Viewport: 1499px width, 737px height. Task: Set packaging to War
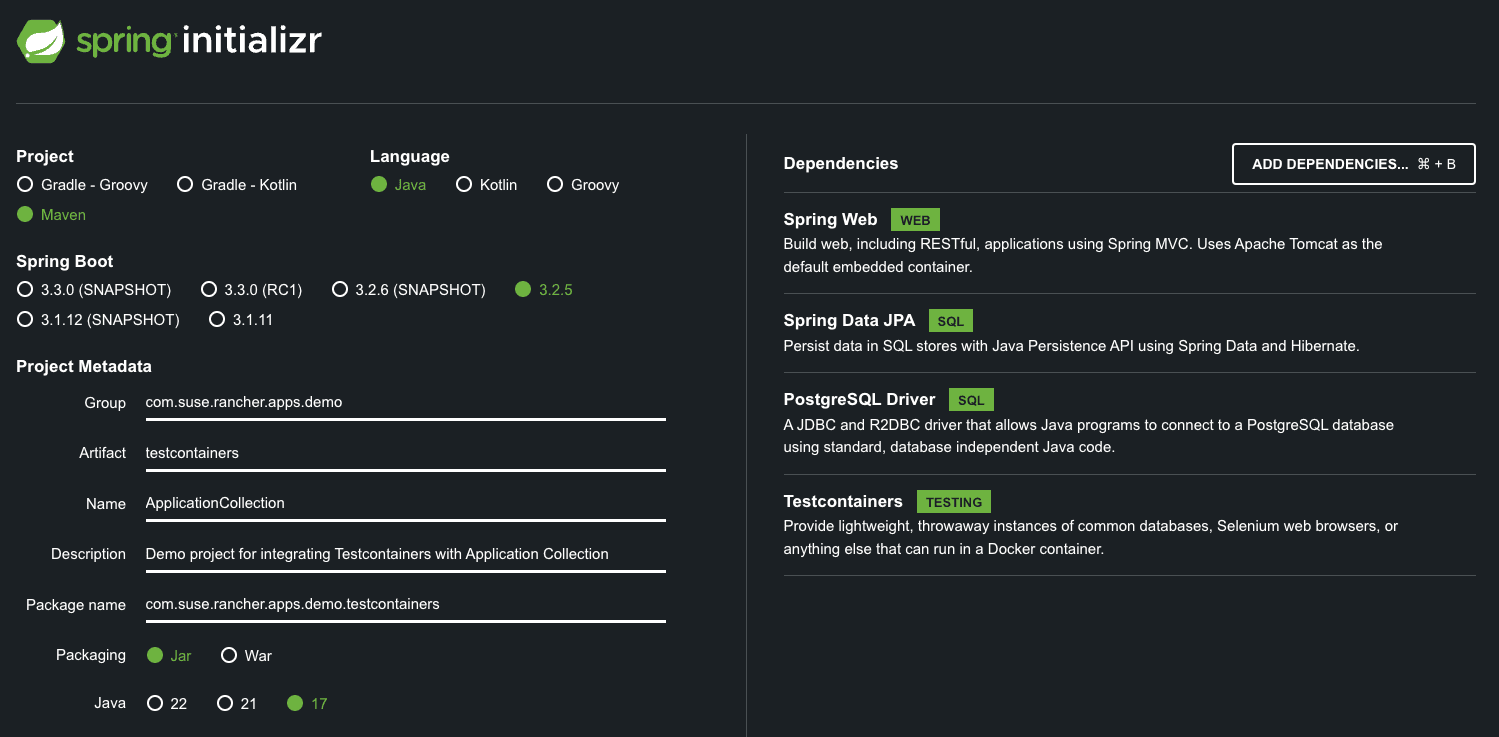point(229,656)
